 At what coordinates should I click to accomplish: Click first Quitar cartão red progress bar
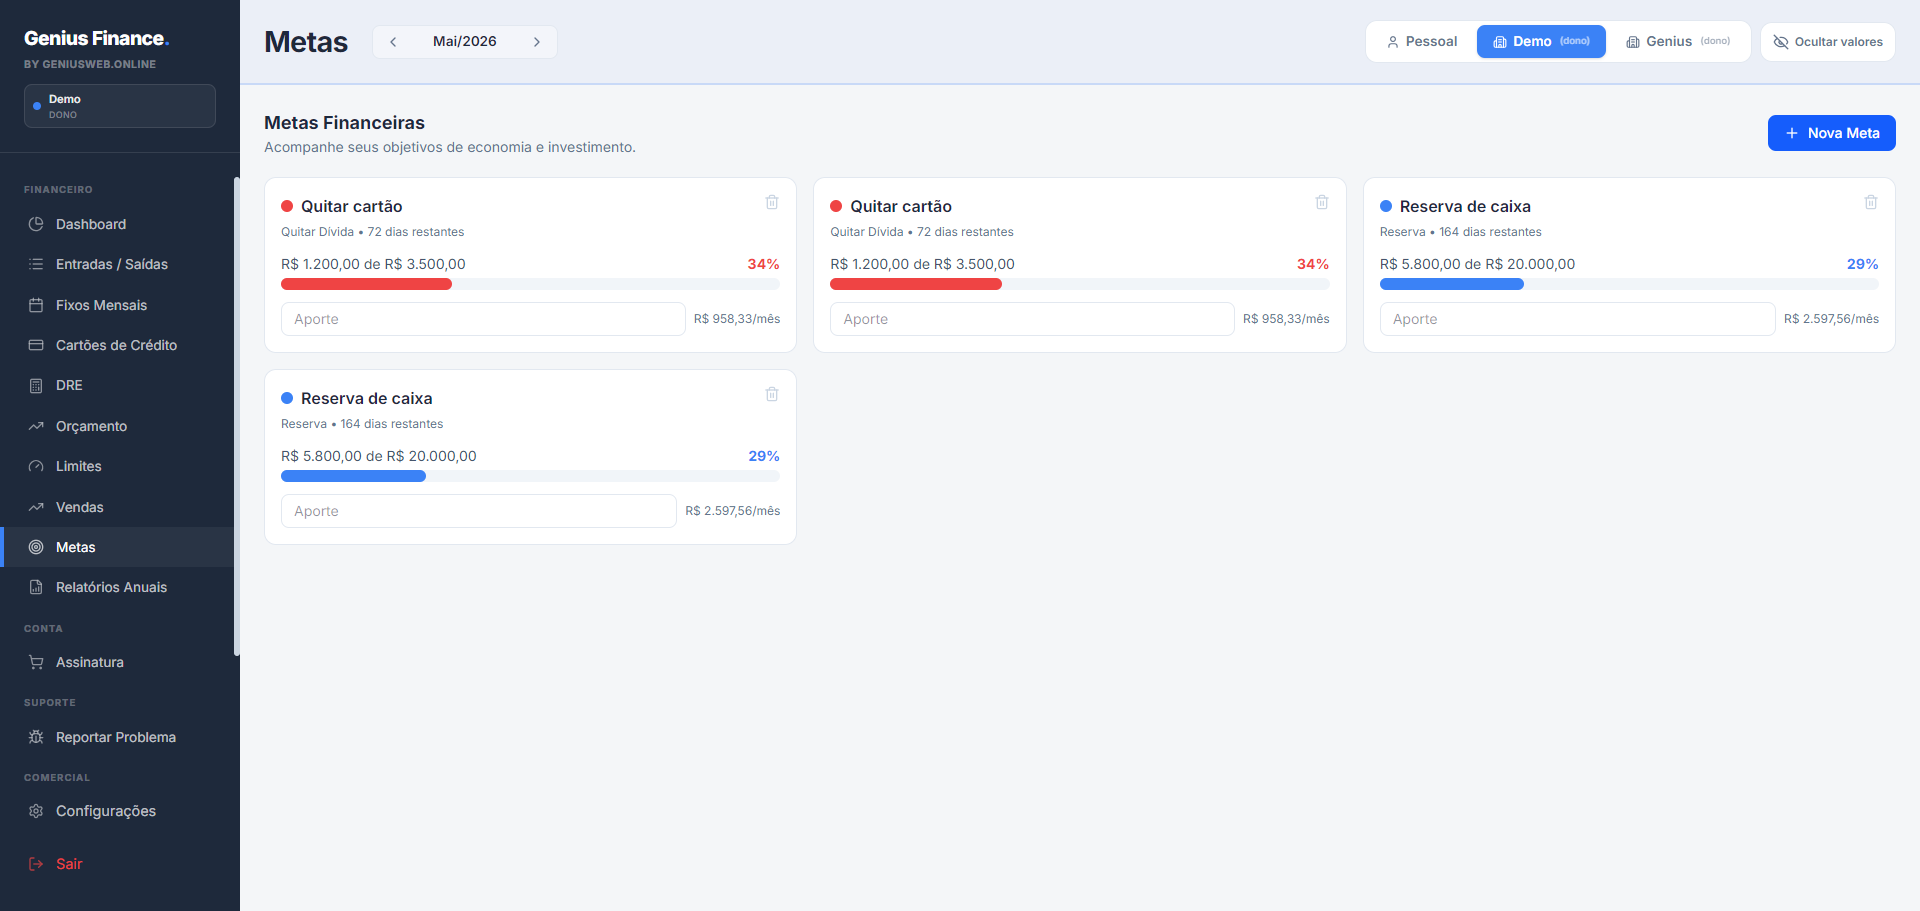click(366, 284)
